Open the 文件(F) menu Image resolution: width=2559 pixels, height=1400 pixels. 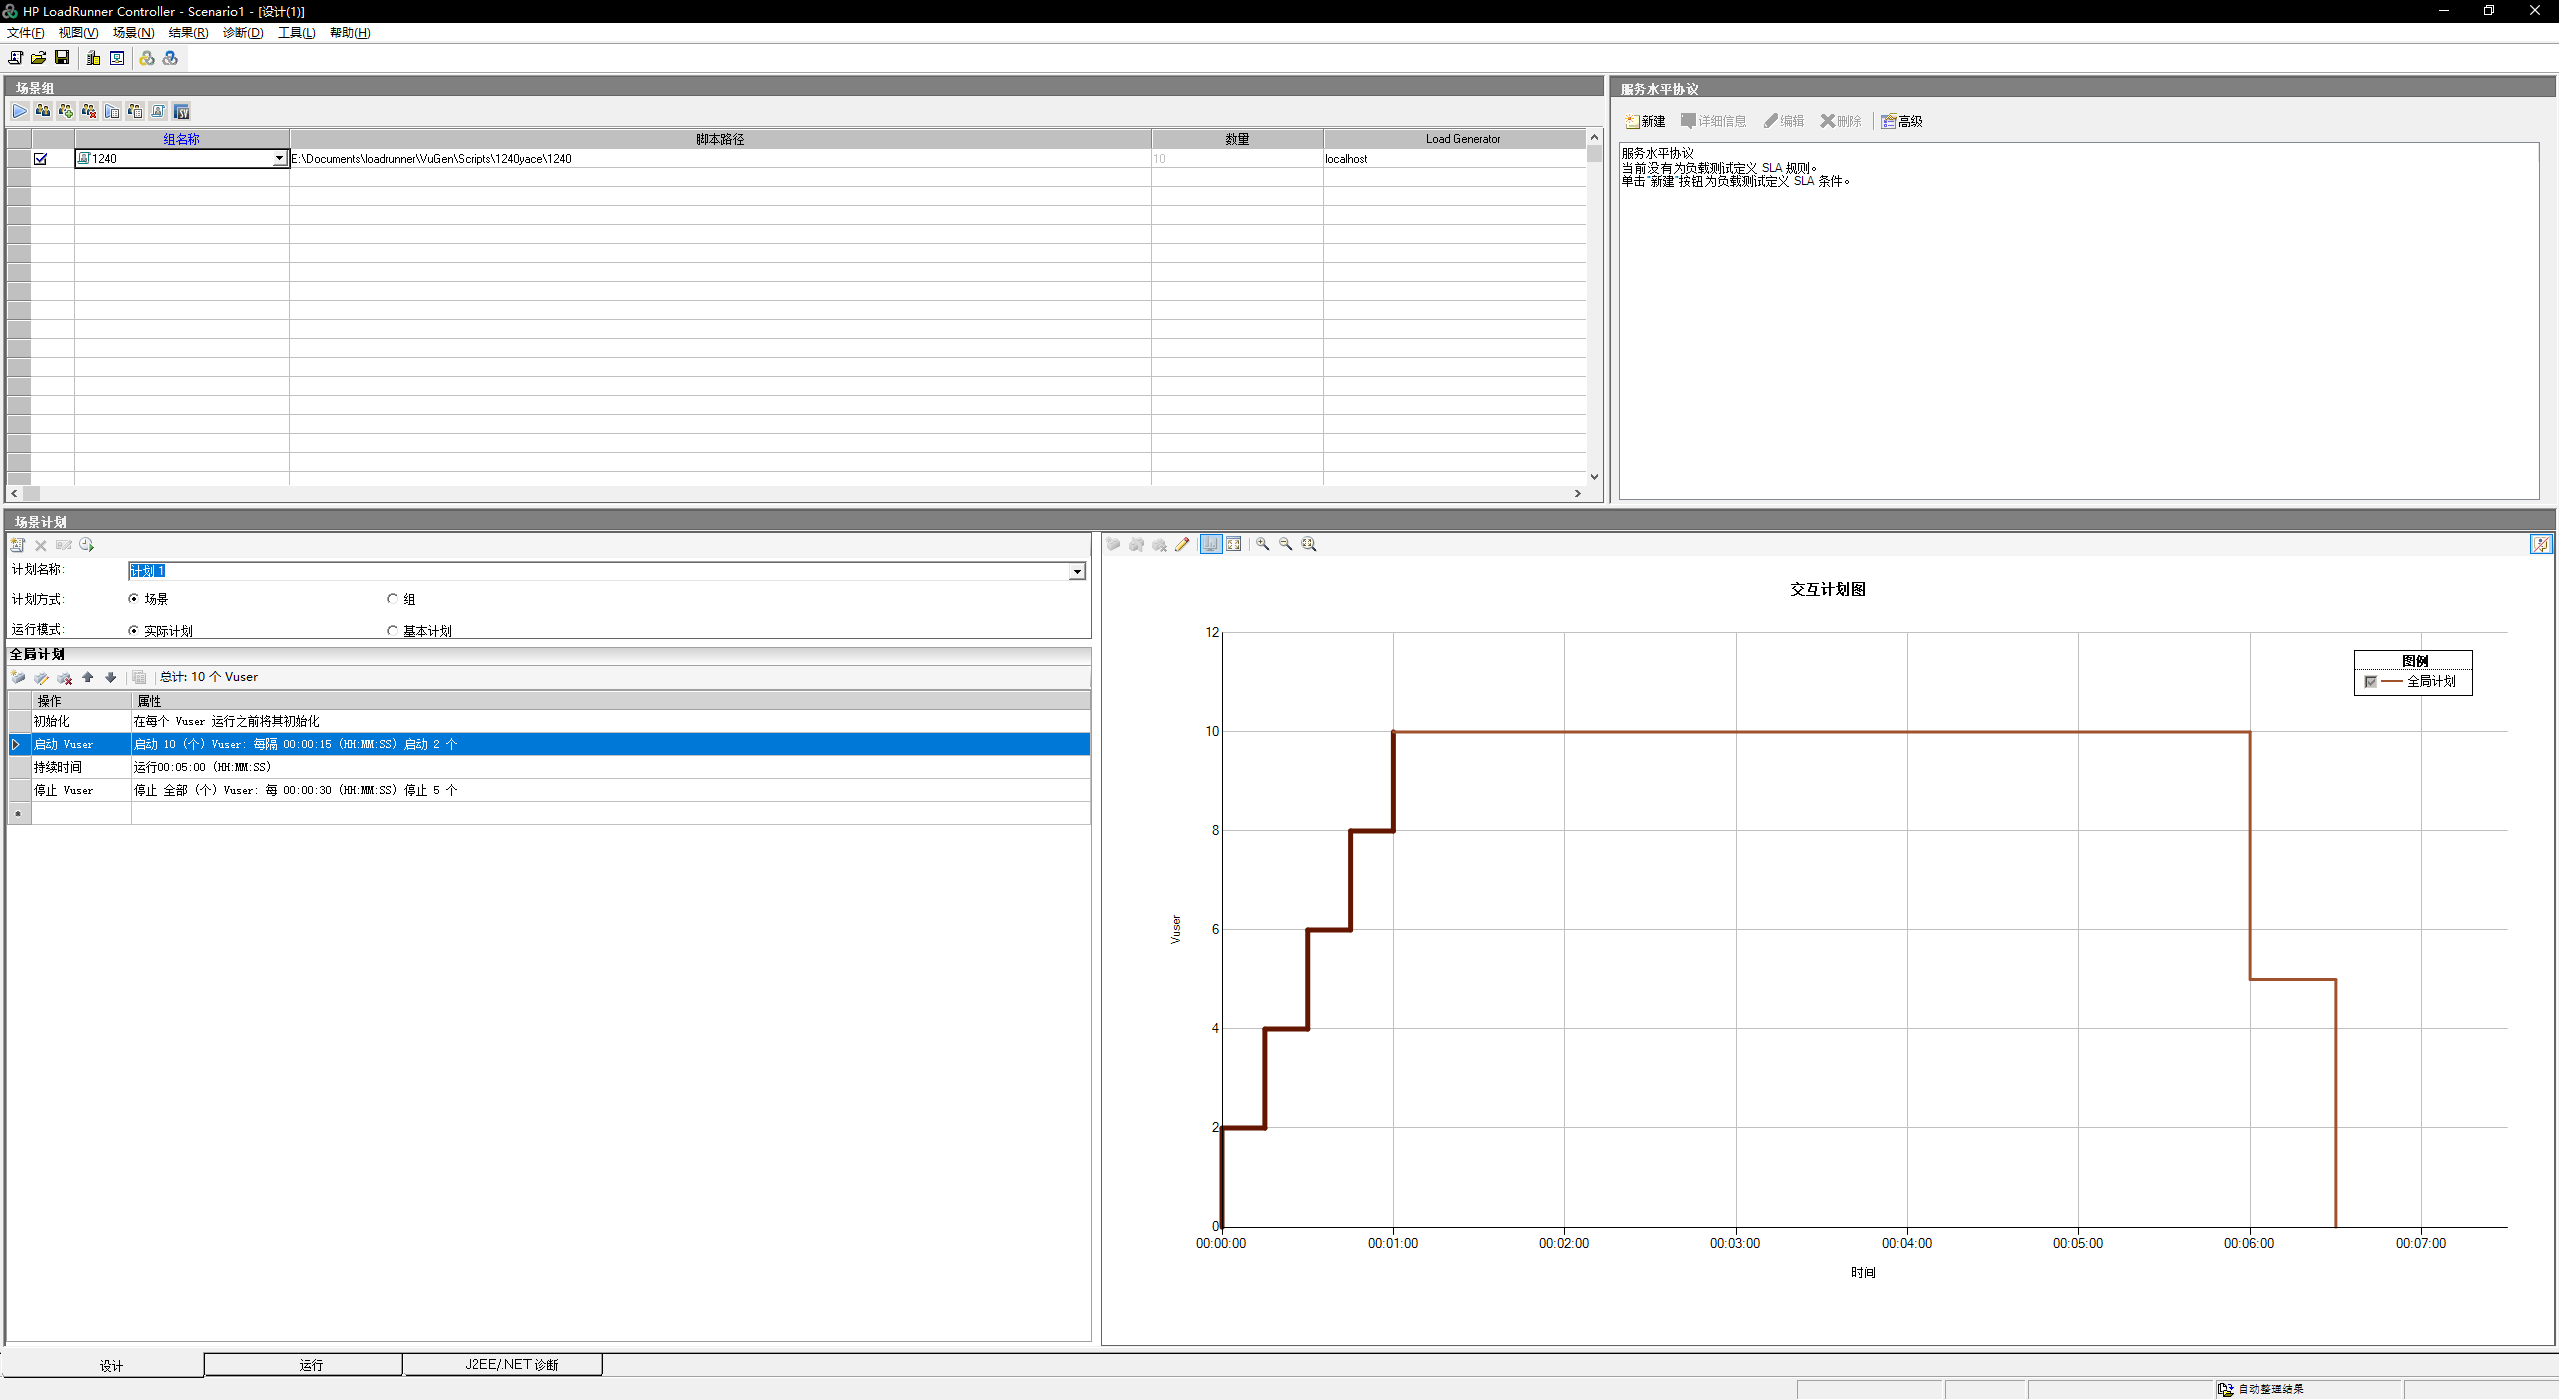[x=26, y=32]
